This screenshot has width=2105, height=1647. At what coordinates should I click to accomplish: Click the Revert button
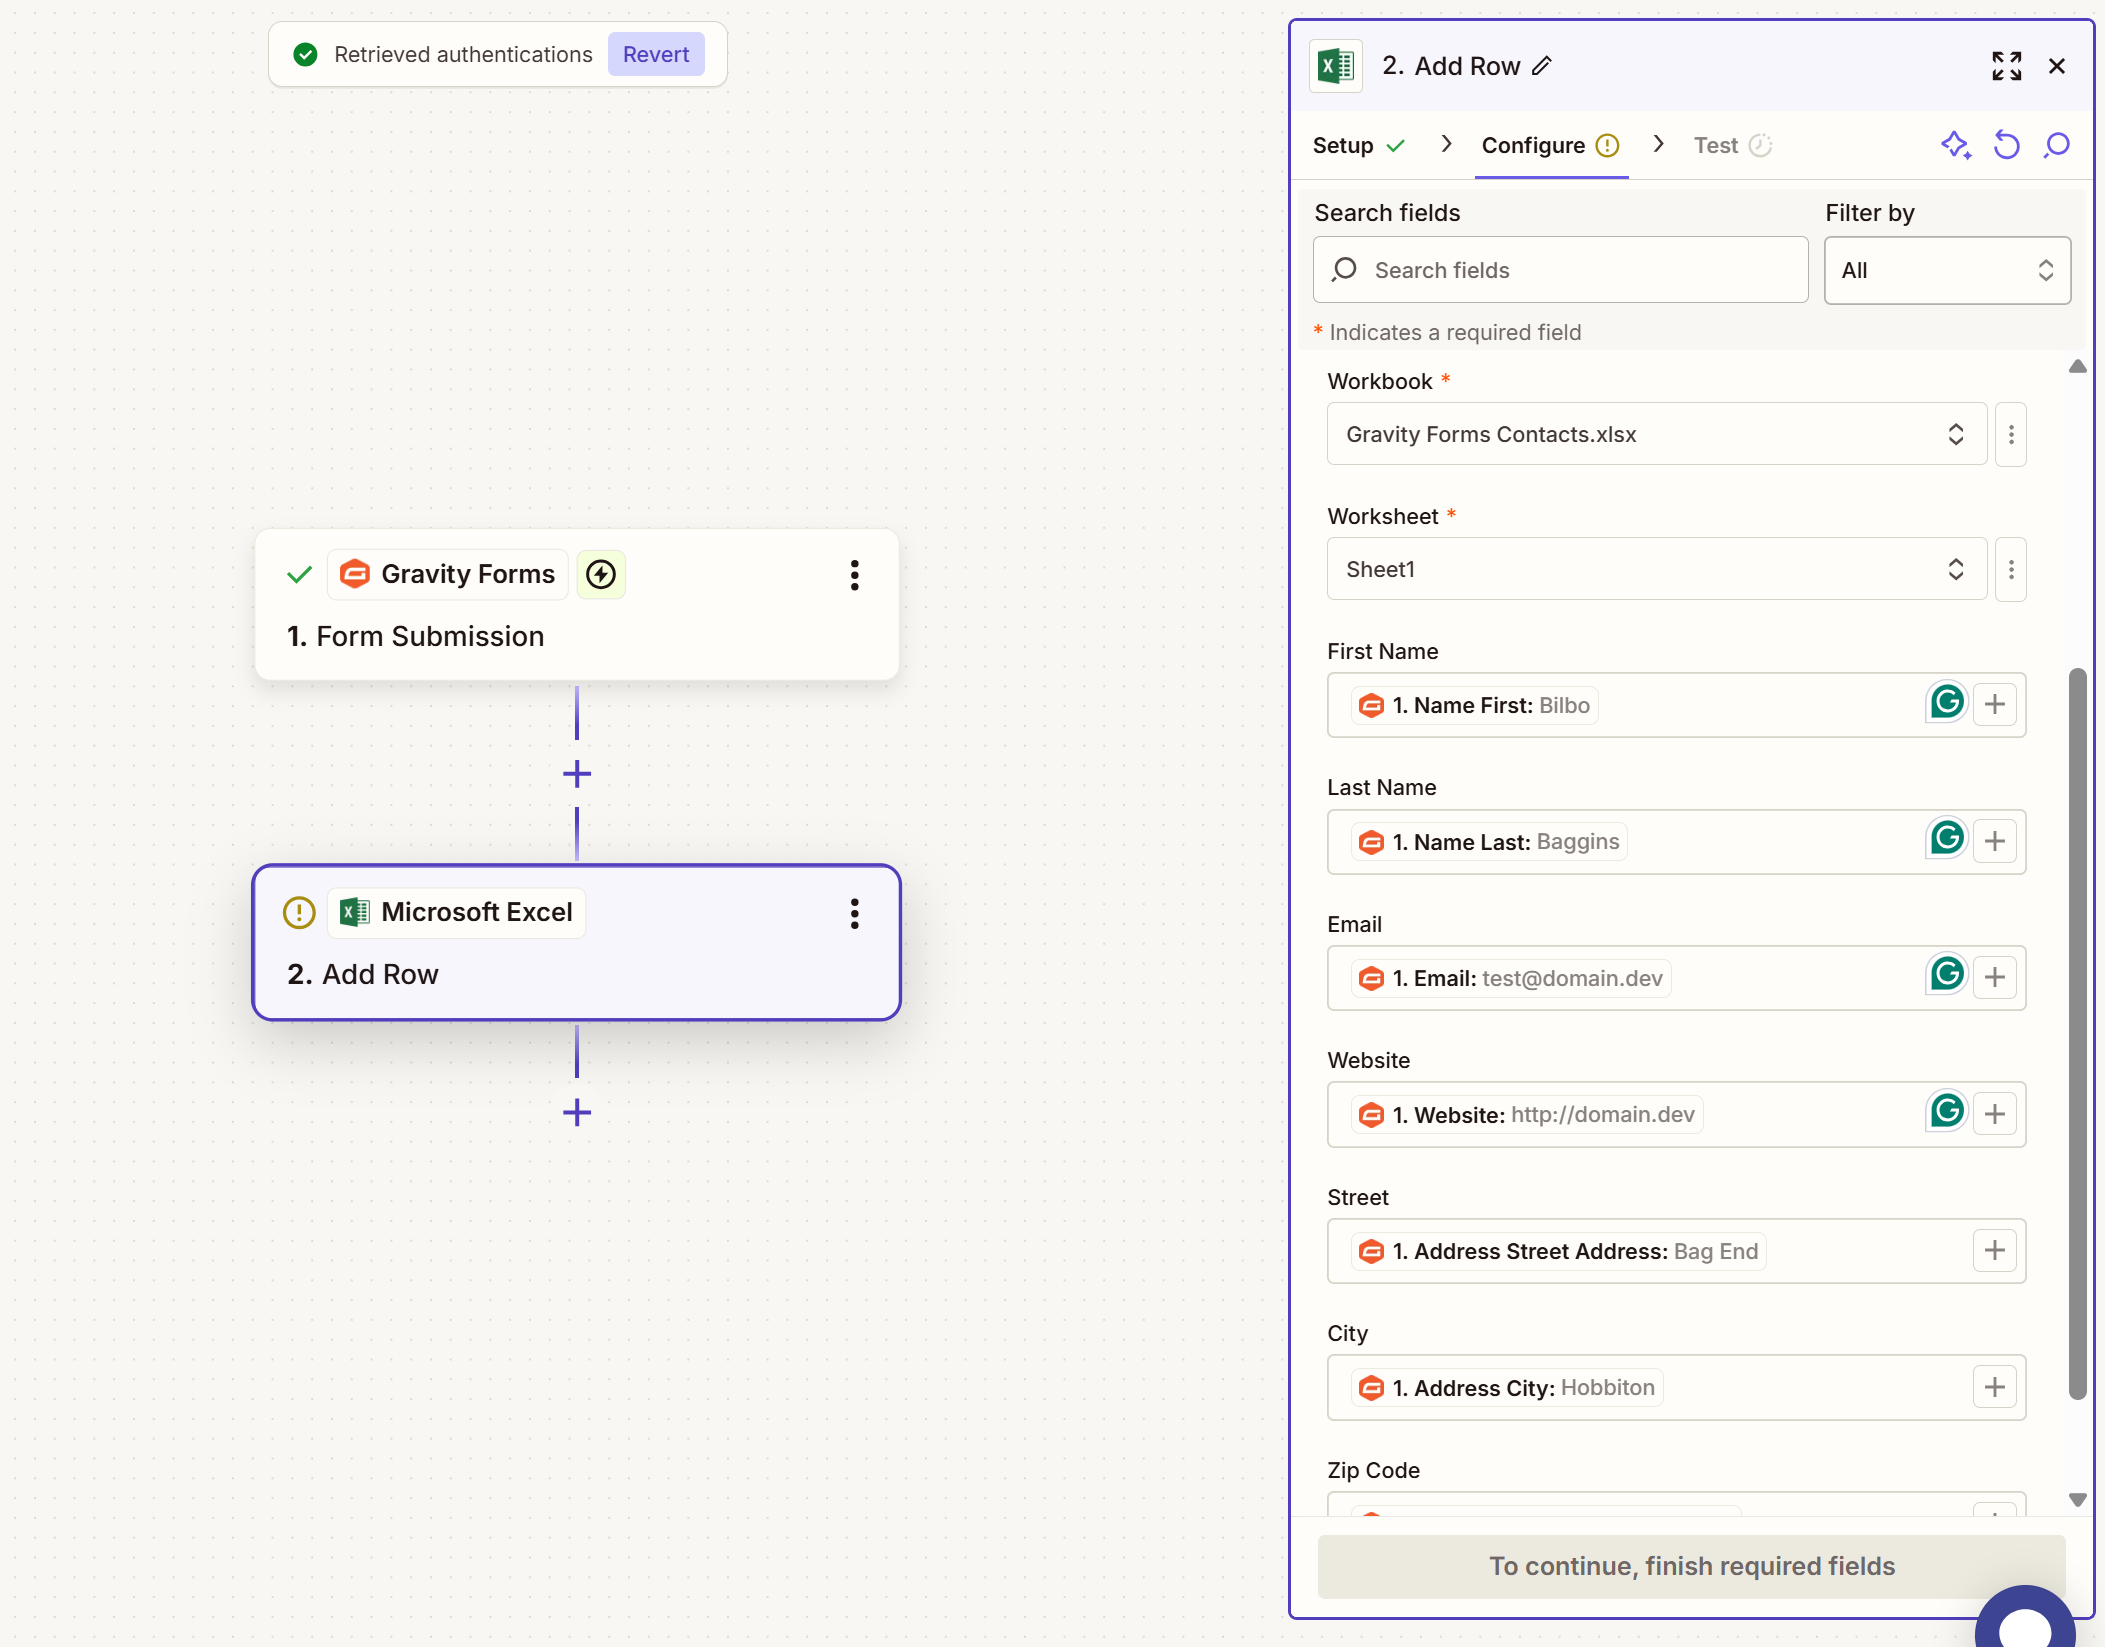tap(656, 54)
